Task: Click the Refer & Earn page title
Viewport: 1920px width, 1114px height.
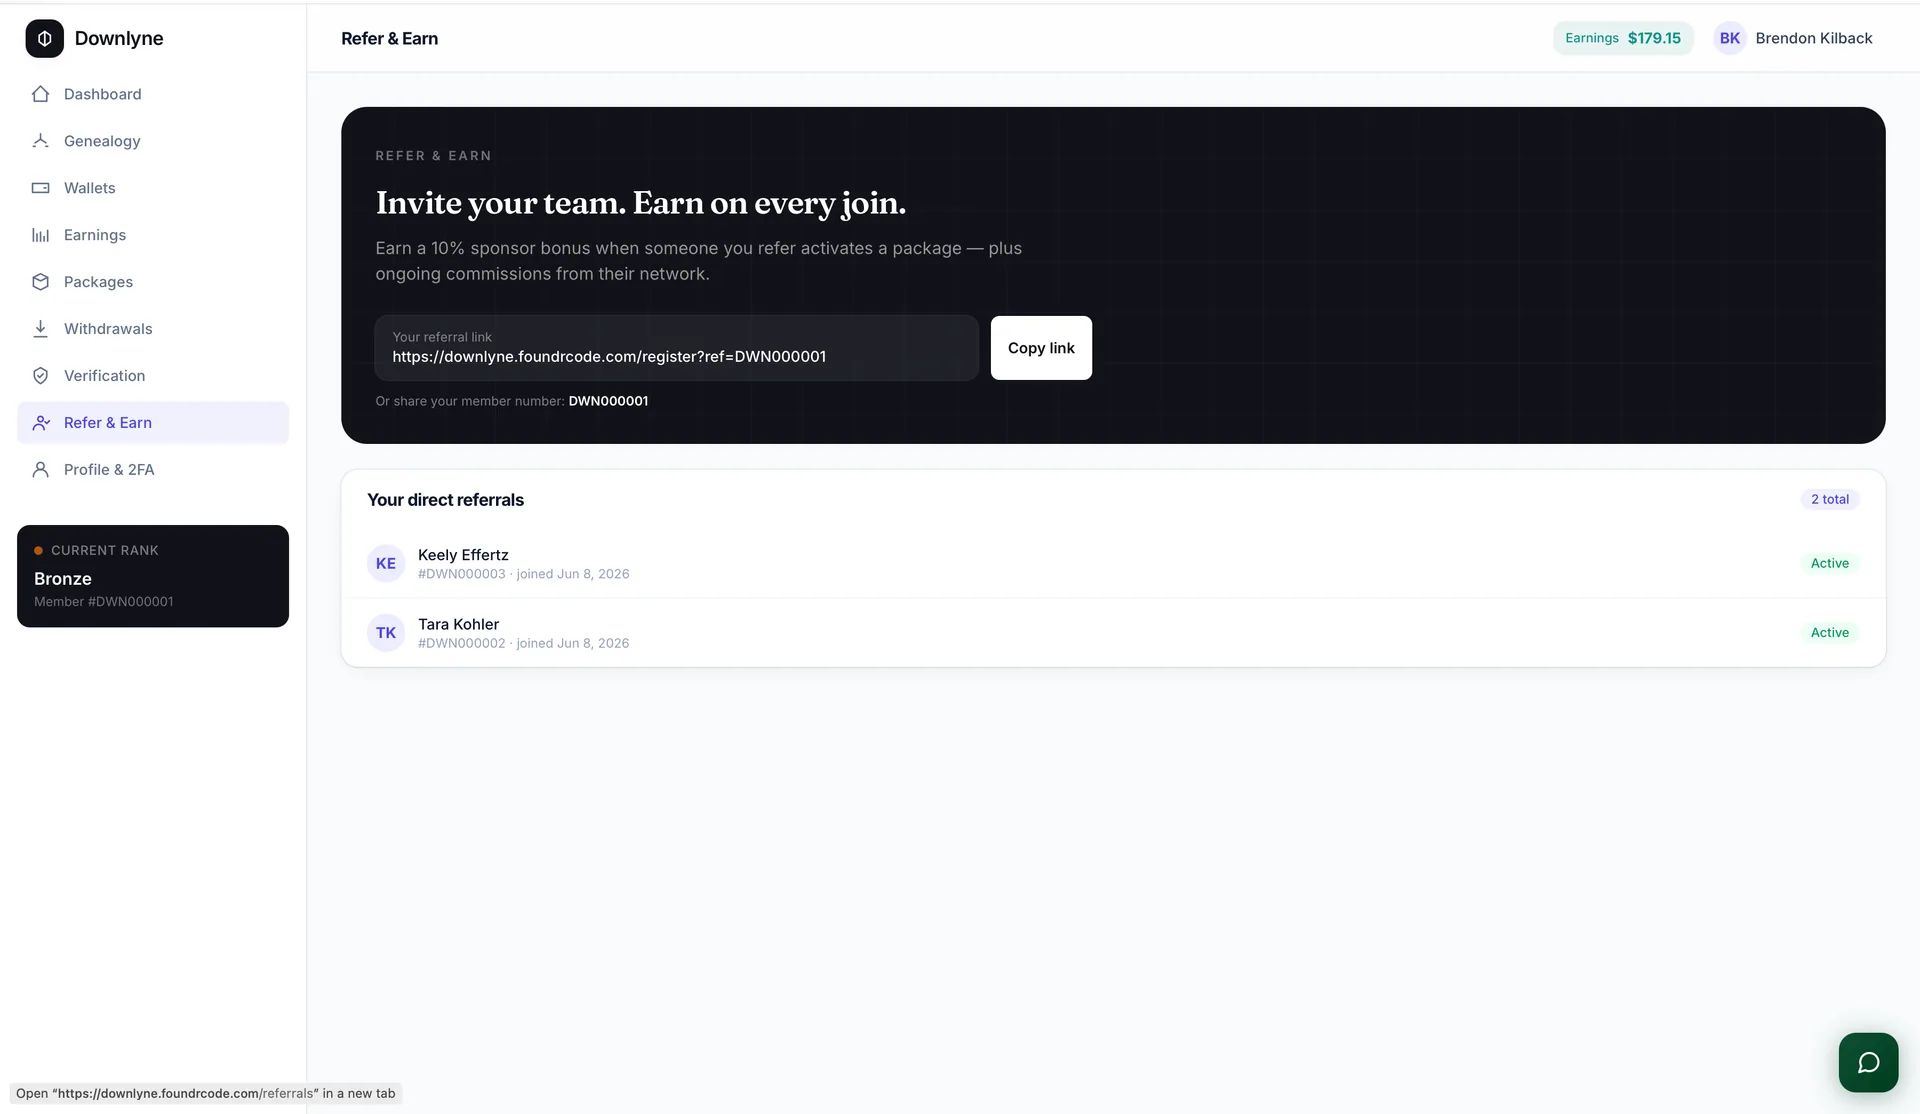Action: (389, 38)
